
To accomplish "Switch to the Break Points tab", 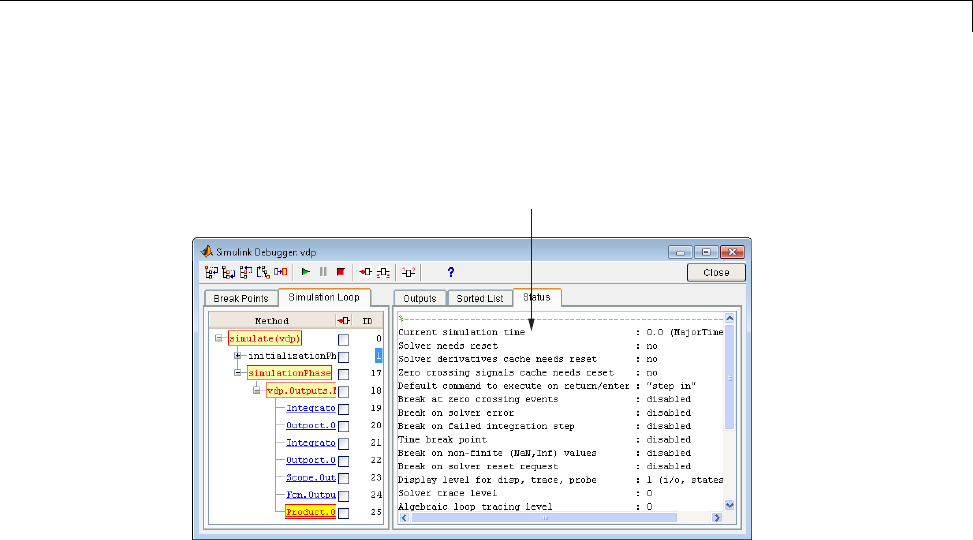I will [x=241, y=299].
